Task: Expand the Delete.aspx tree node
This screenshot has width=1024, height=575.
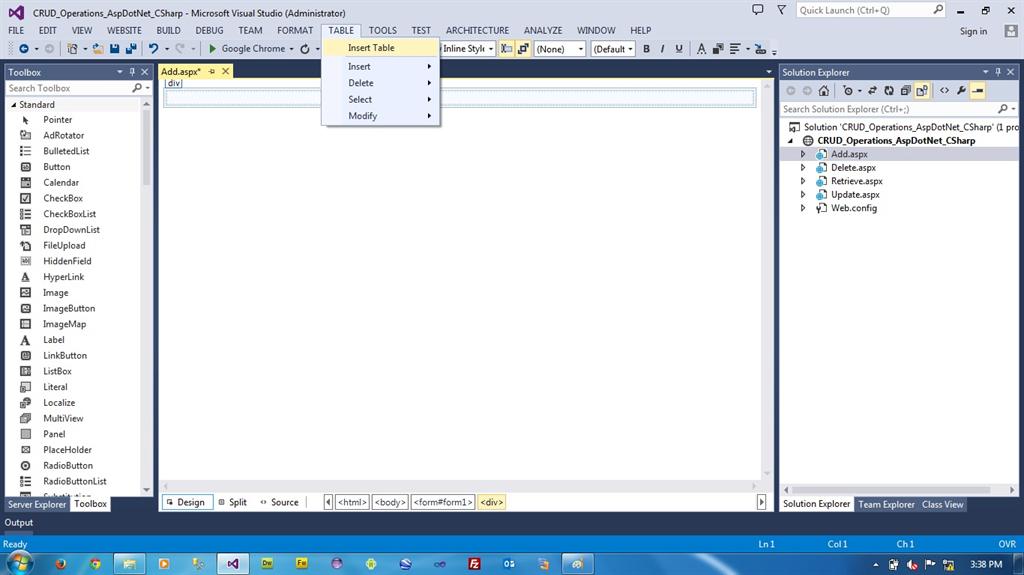Action: click(x=803, y=168)
